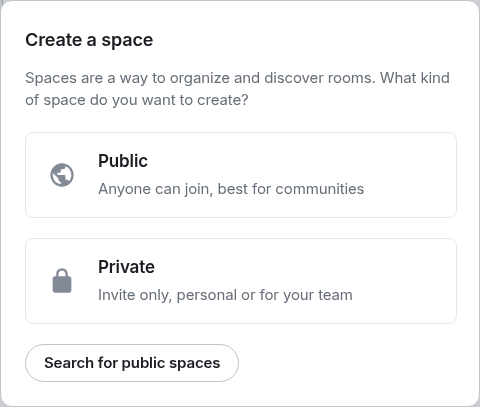Click the Spaces description paragraph text
Screen dimensions: 480x407
click(237, 89)
